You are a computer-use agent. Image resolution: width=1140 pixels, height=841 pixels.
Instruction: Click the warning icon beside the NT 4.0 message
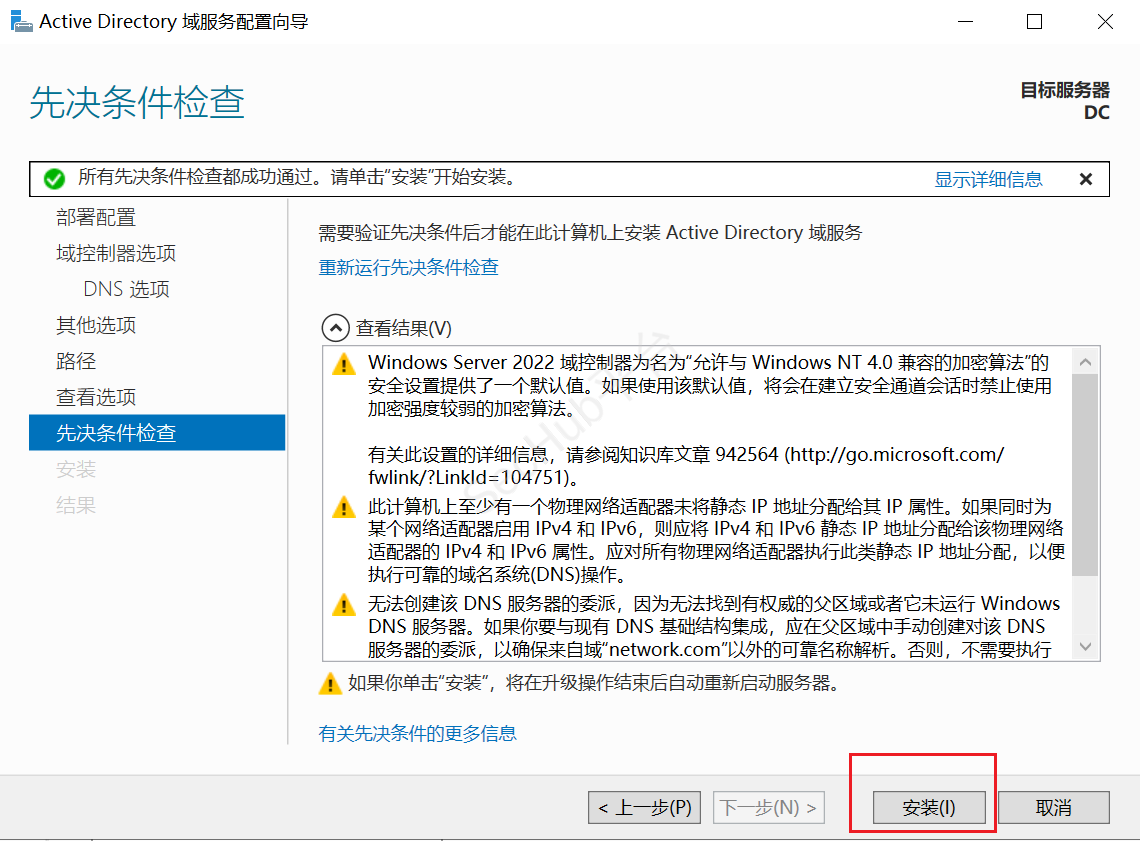pyautogui.click(x=343, y=365)
